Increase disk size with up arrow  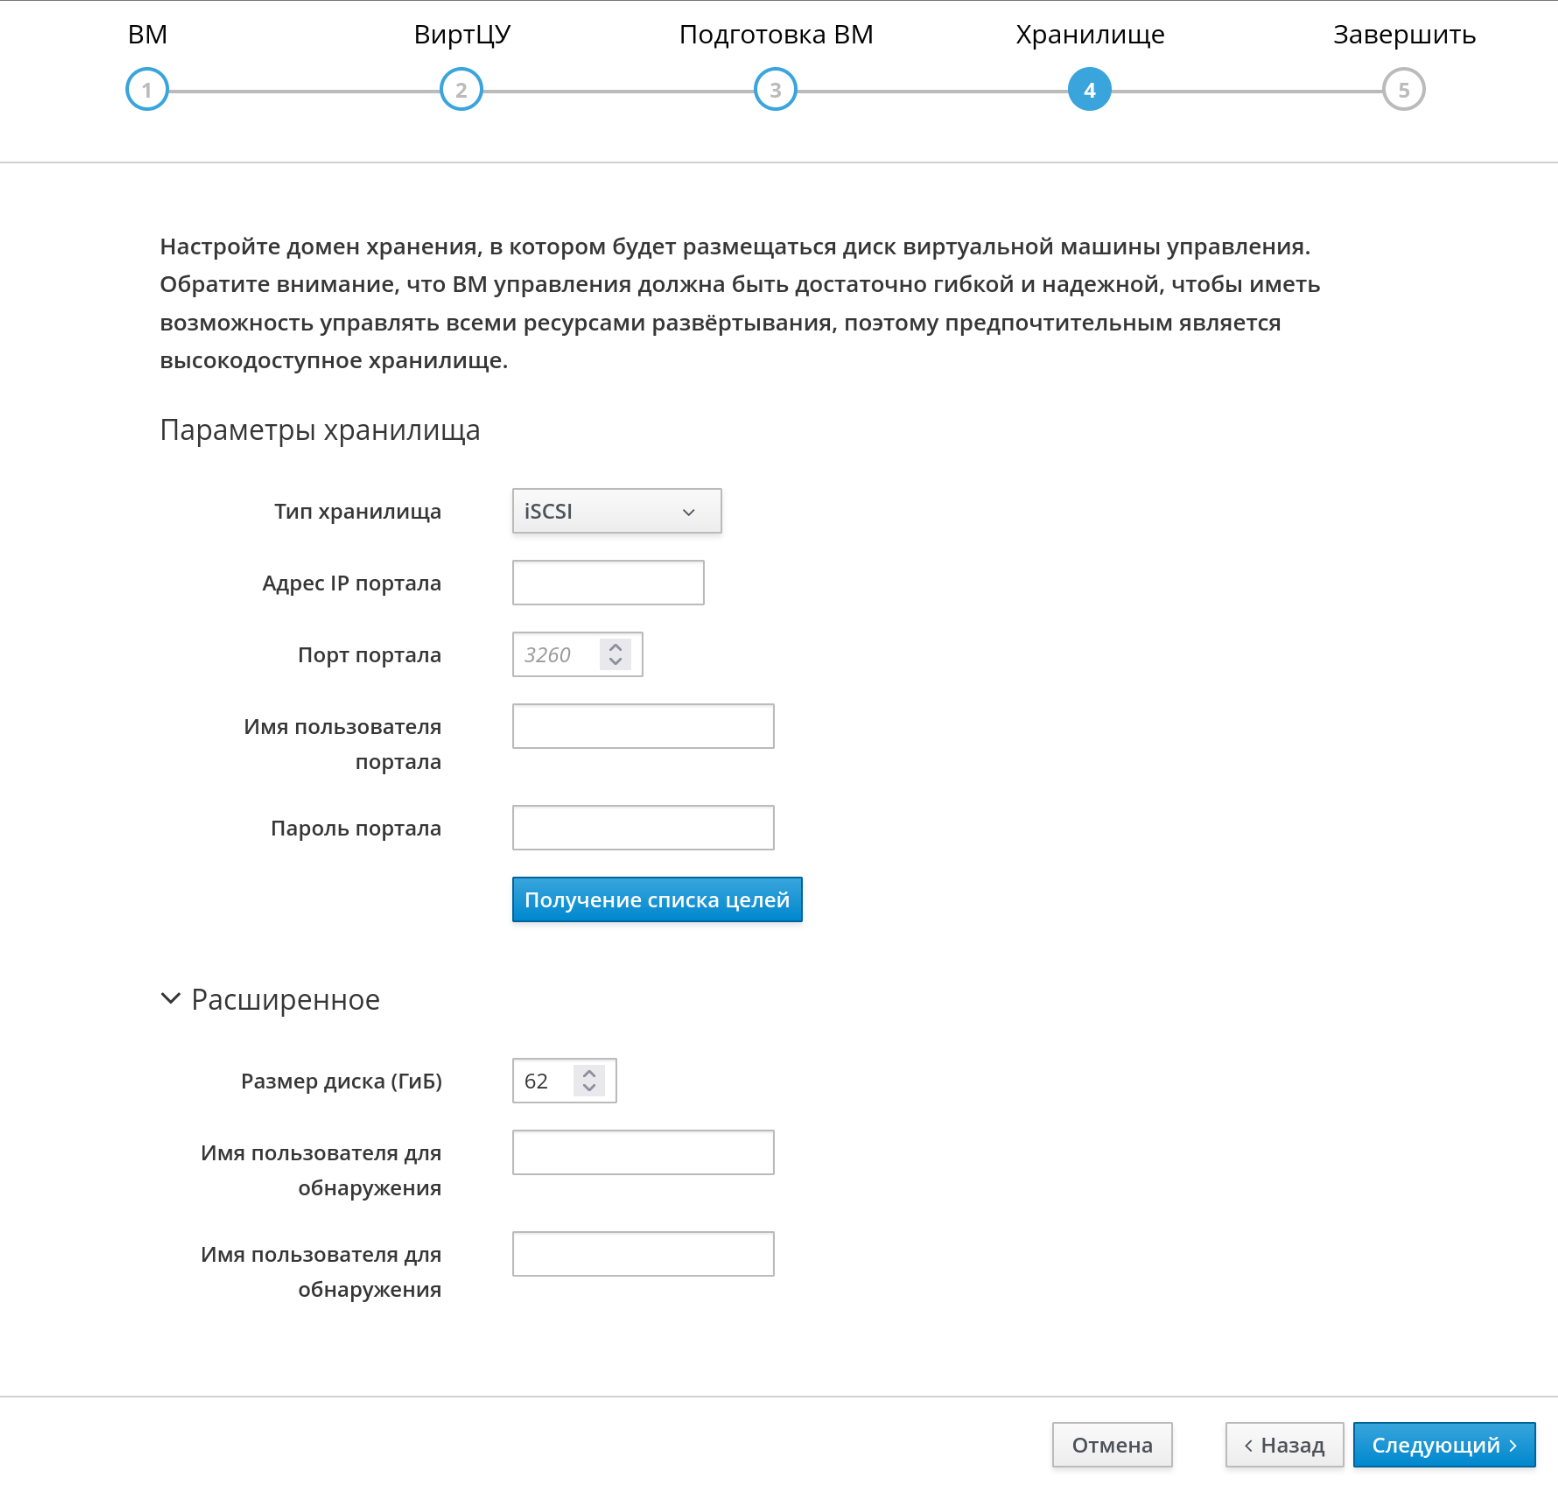[x=589, y=1073]
